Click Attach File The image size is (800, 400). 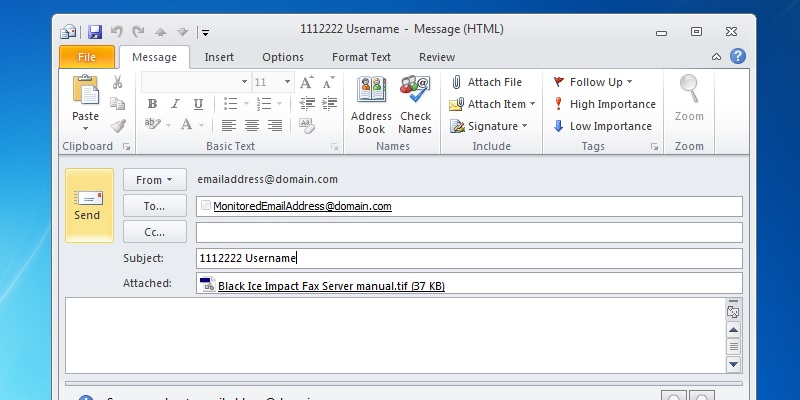coord(486,82)
